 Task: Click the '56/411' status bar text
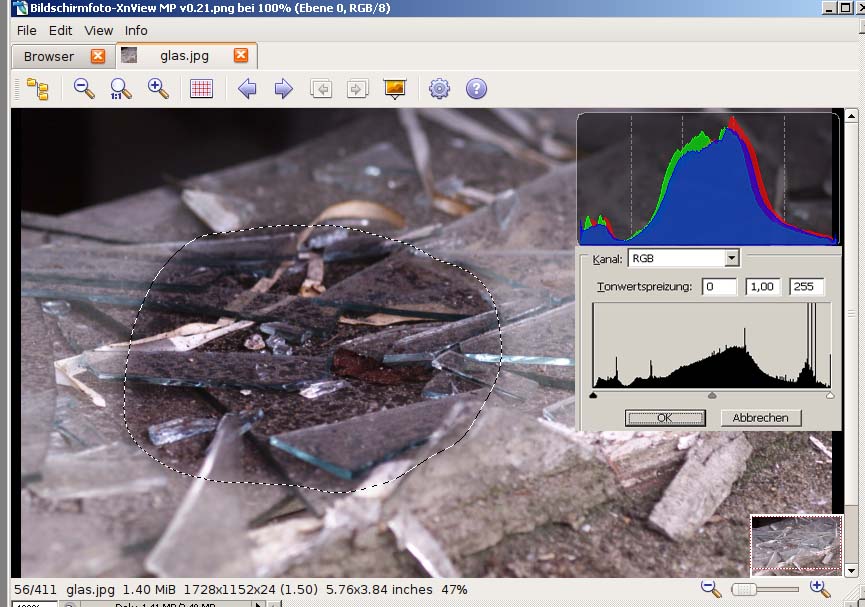35,589
